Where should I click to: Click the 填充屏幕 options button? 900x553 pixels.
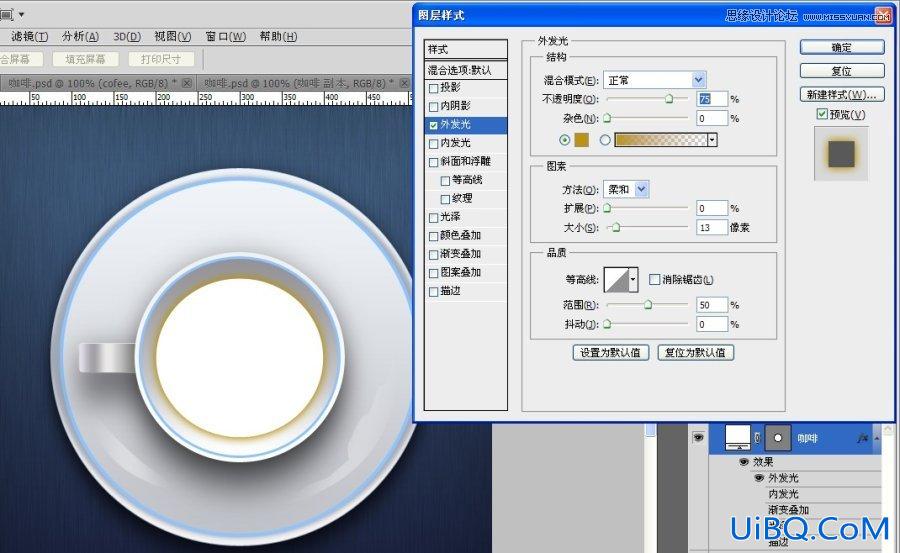(x=85, y=59)
